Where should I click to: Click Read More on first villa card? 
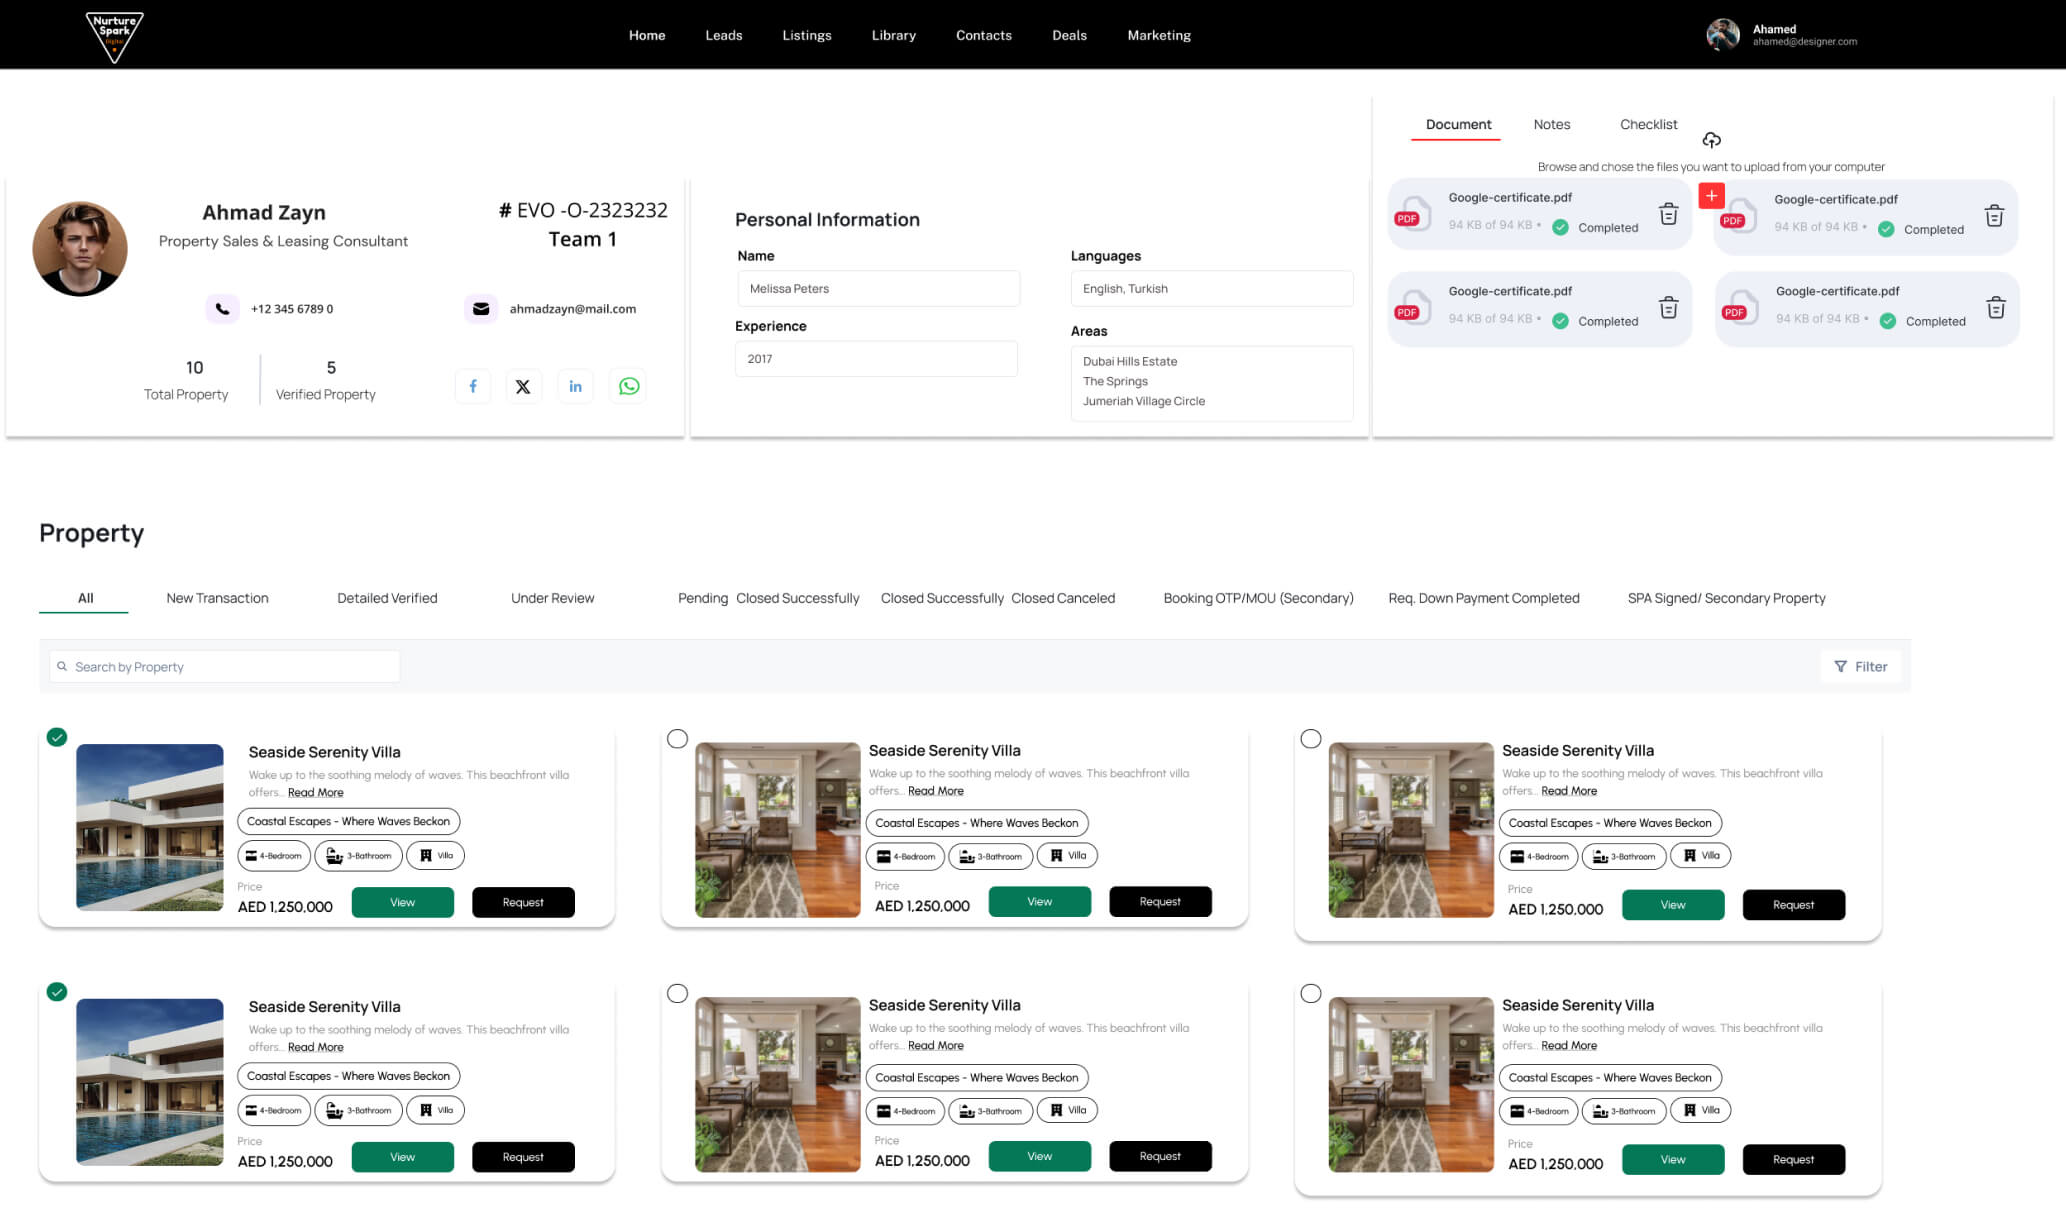point(315,793)
